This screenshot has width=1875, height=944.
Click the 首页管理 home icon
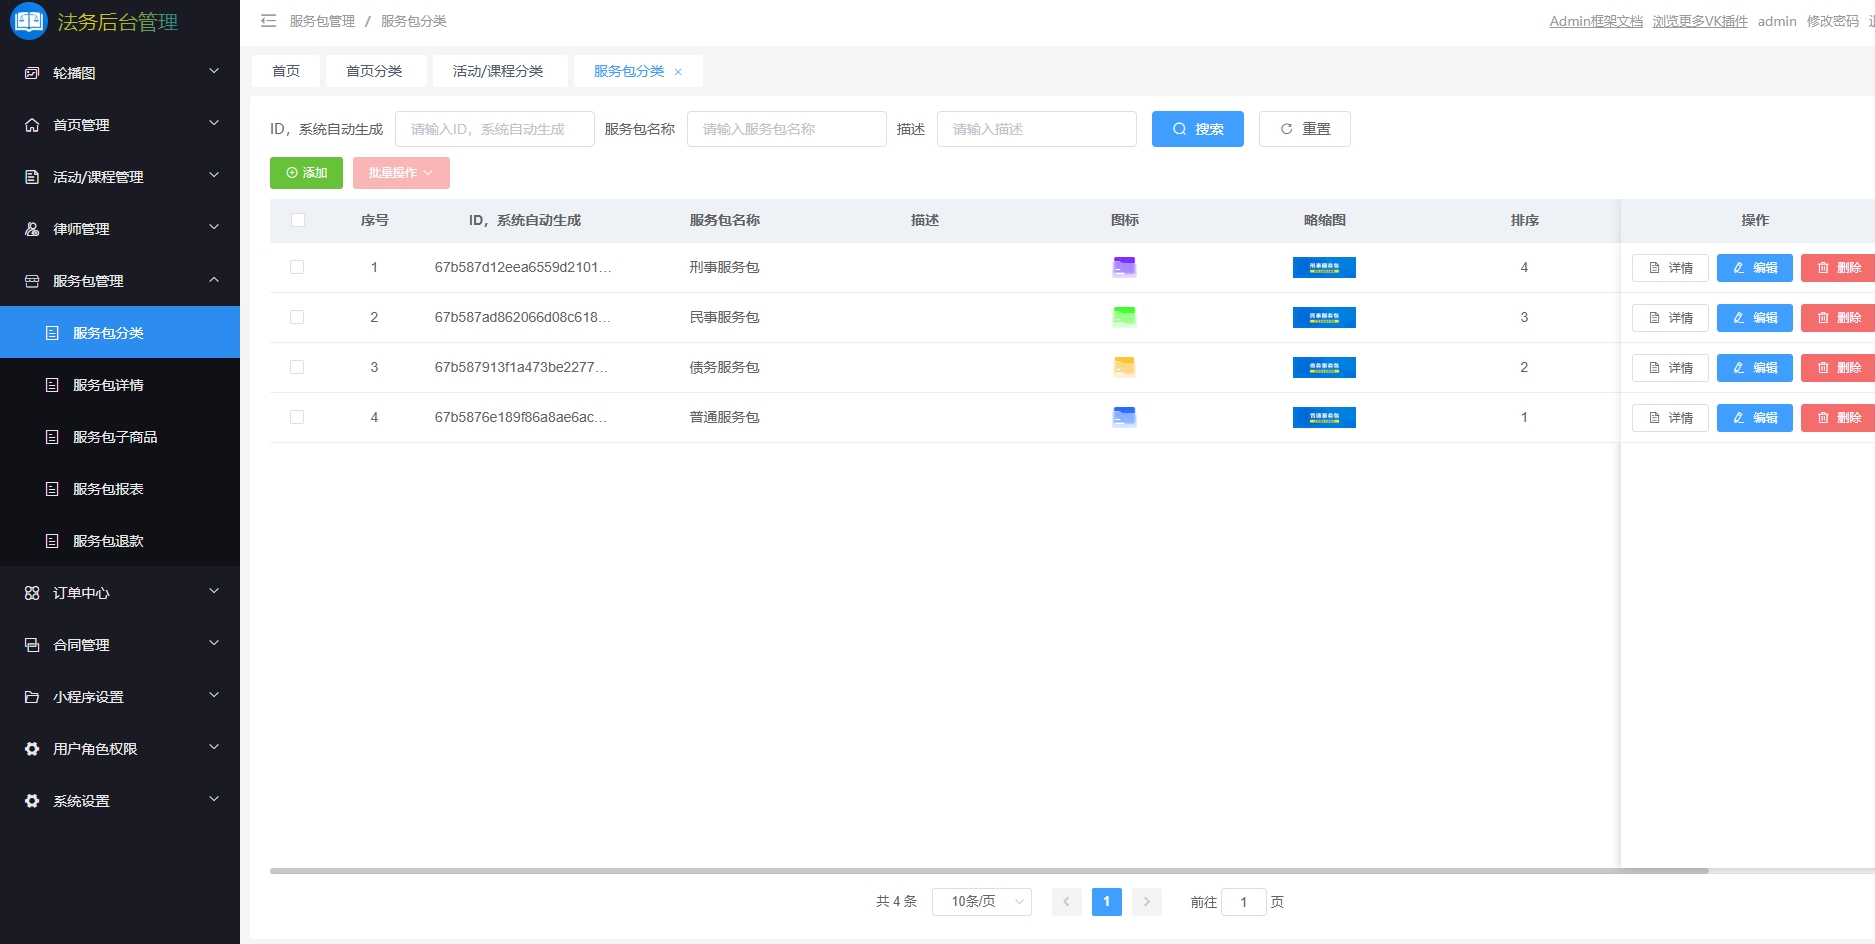coord(32,125)
